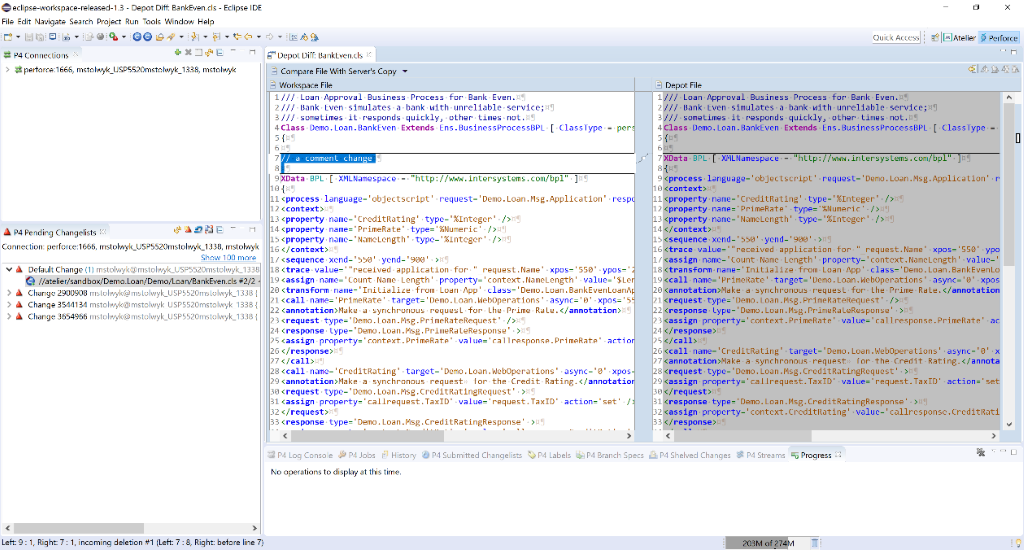Open the Project menu
Screen dimensions: 1024x550
pyautogui.click(x=109, y=22)
